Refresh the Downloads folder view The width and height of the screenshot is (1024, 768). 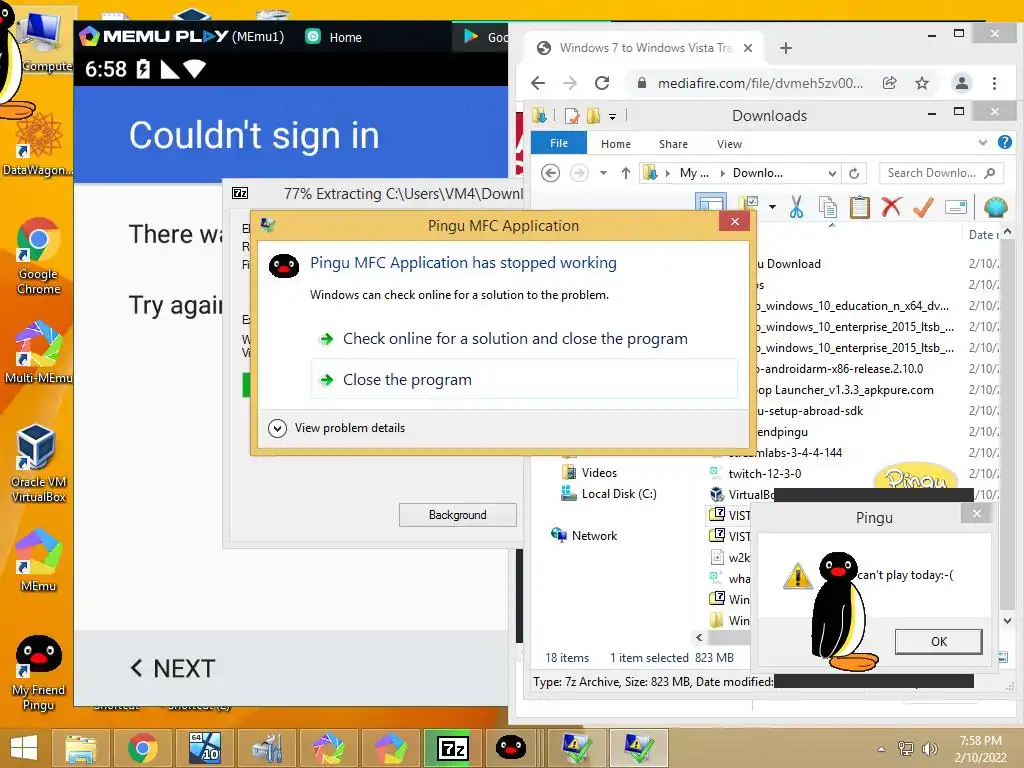(854, 173)
